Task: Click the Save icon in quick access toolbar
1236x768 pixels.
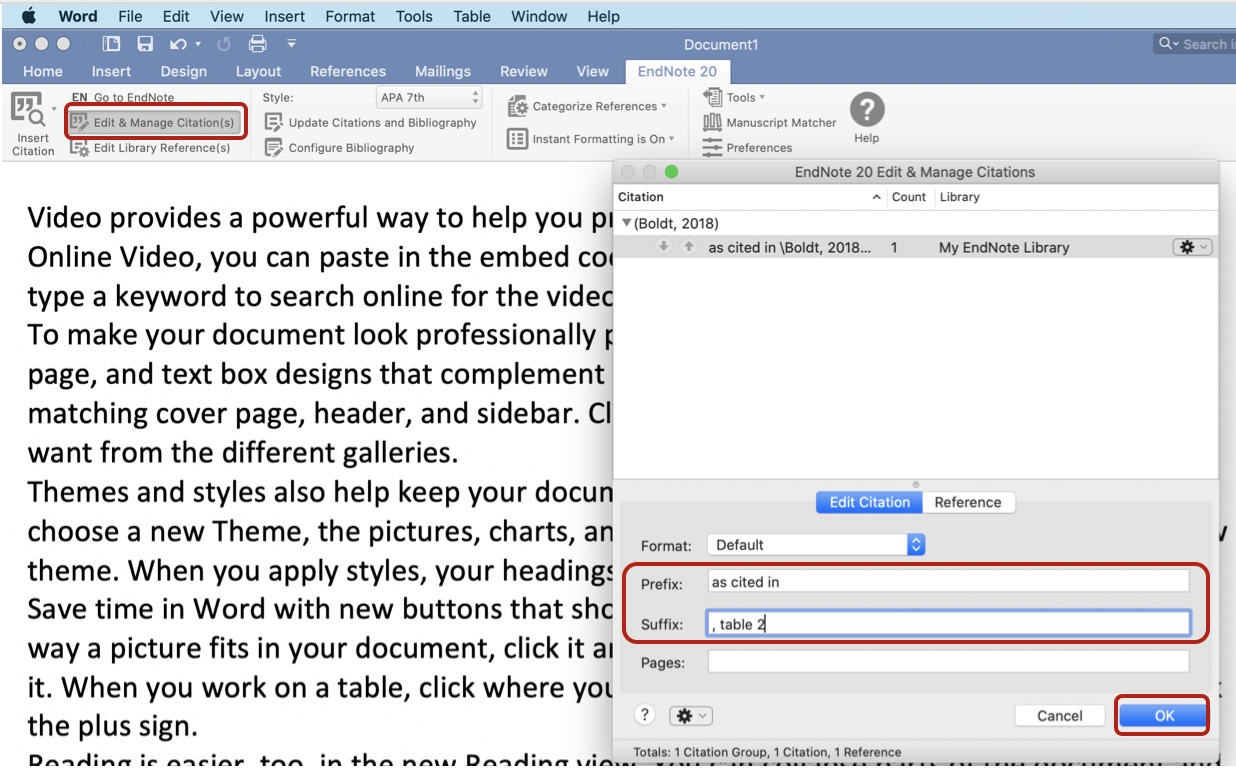Action: point(143,43)
